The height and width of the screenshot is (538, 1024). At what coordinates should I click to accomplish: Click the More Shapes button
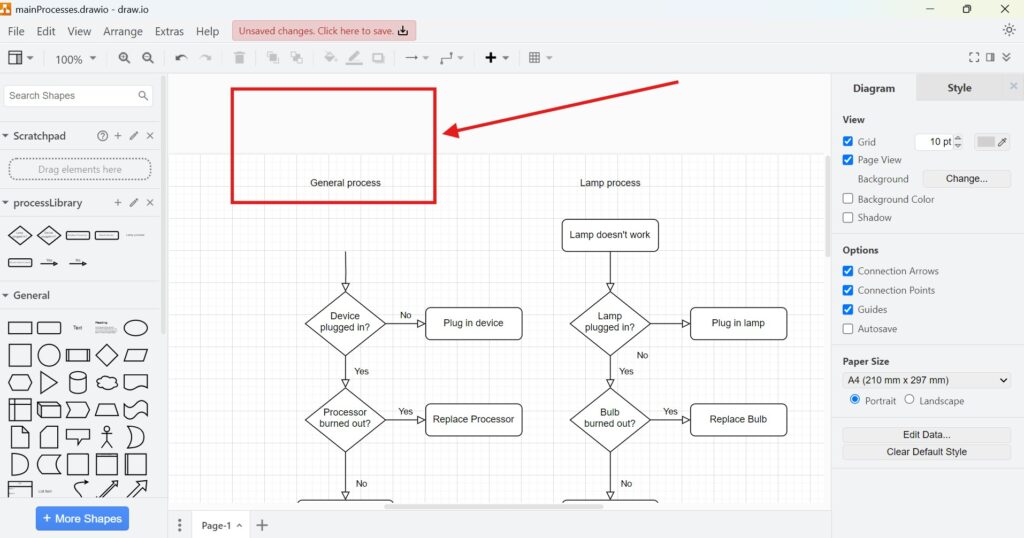pos(82,518)
